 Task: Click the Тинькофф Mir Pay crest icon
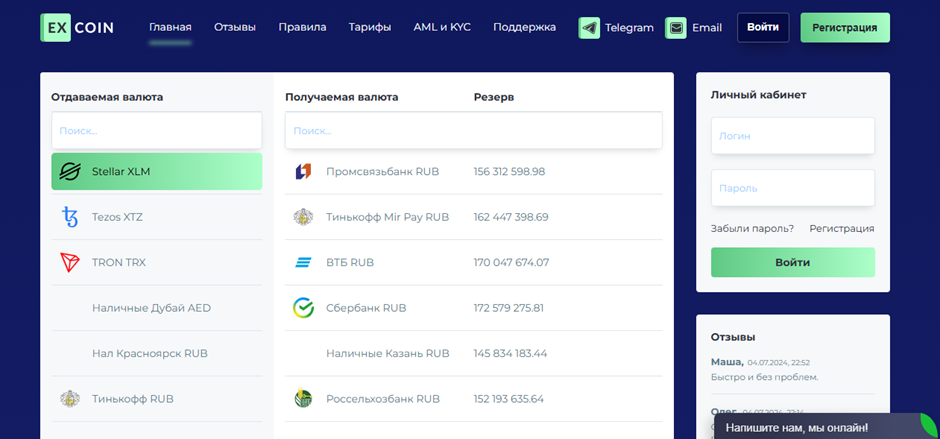303,217
